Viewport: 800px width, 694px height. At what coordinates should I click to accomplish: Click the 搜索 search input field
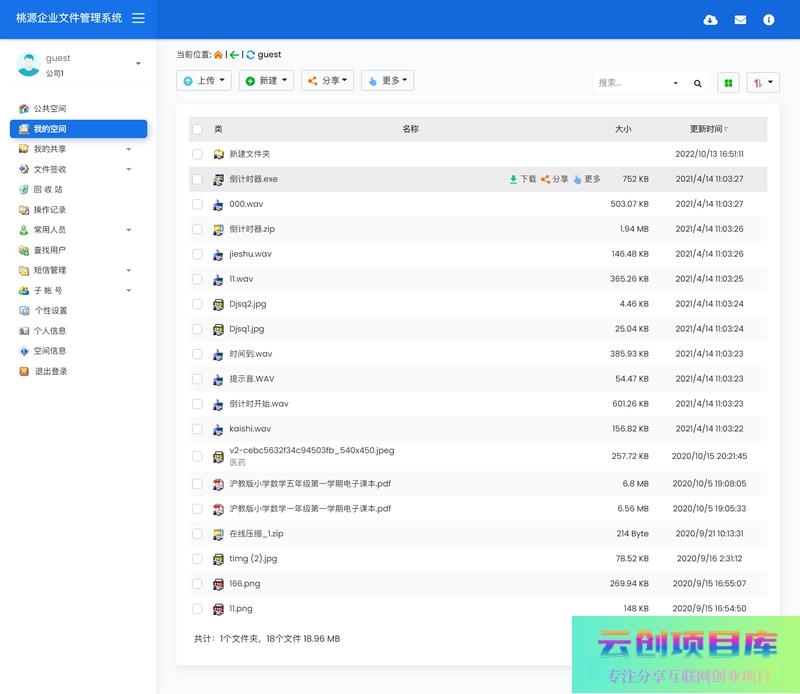click(x=632, y=83)
